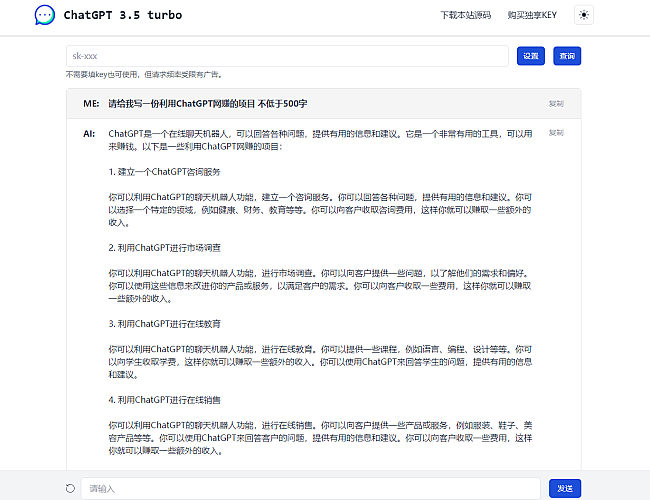This screenshot has width=650, height=500.
Task: Click heading 4. 利用ChatGPT进行在线销售
Action: pyautogui.click(x=164, y=400)
